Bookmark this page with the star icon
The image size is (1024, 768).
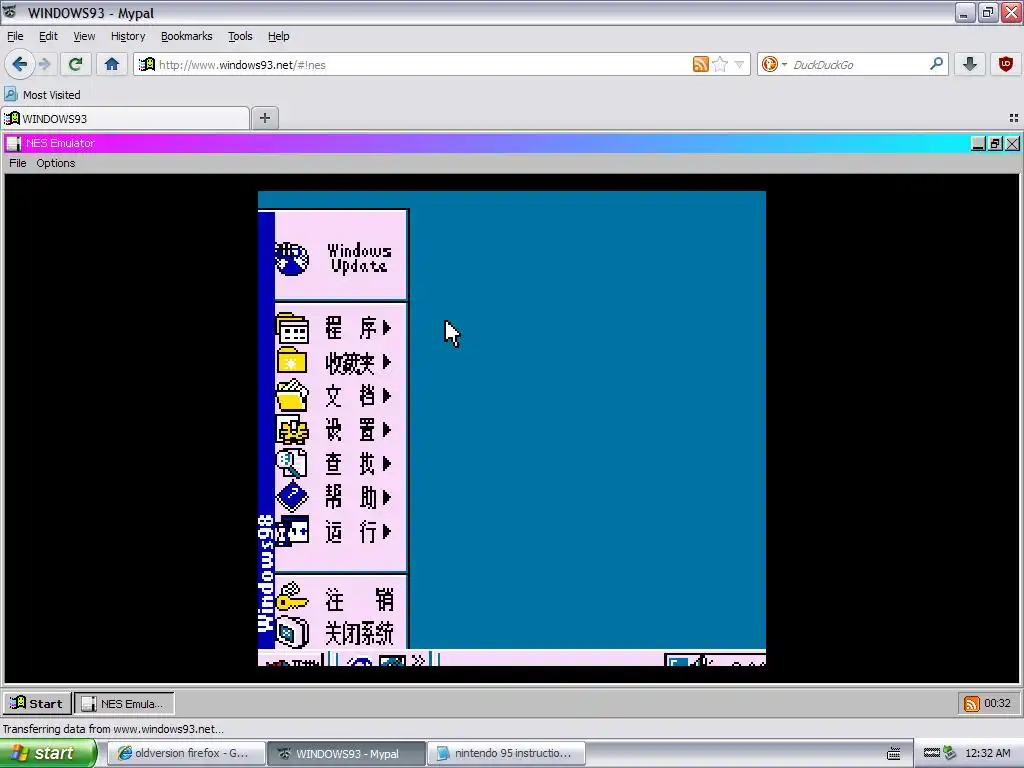pos(720,64)
